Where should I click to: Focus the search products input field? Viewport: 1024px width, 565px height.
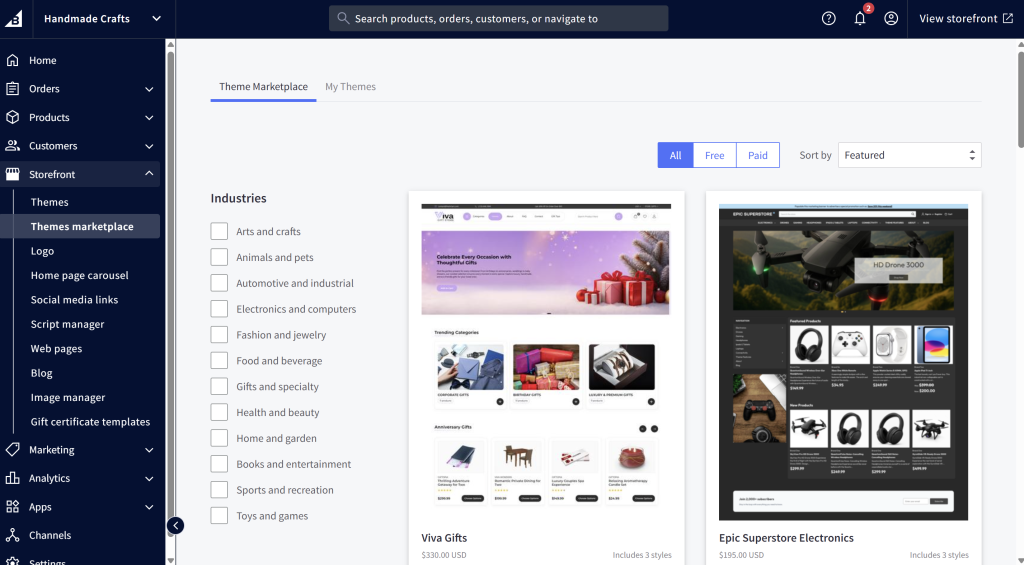(498, 18)
